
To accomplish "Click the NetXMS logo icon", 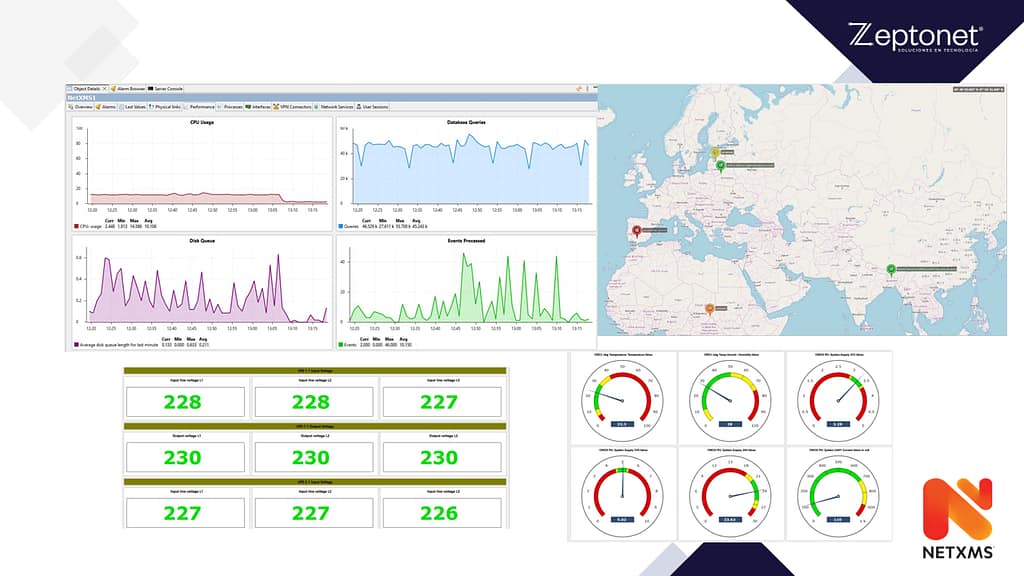I will 956,510.
